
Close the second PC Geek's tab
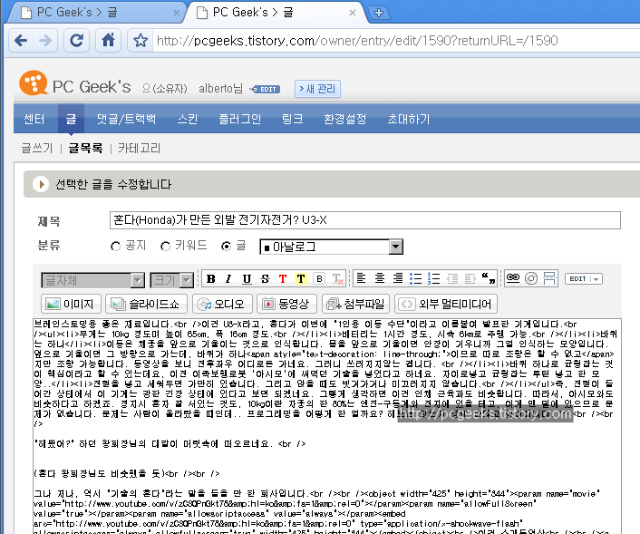click(x=352, y=13)
